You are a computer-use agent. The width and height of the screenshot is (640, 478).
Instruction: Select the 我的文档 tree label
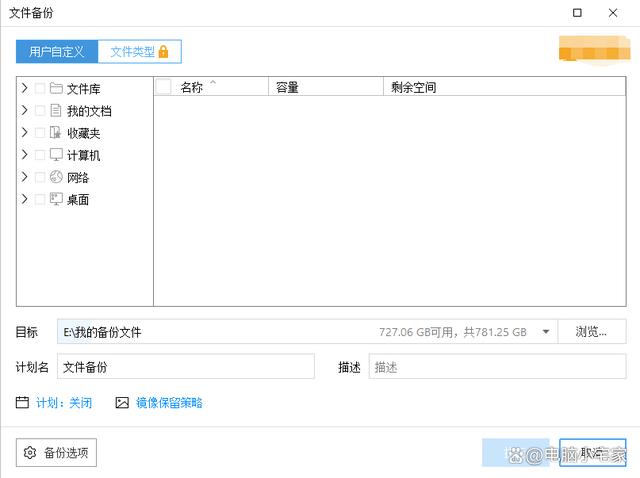(89, 111)
